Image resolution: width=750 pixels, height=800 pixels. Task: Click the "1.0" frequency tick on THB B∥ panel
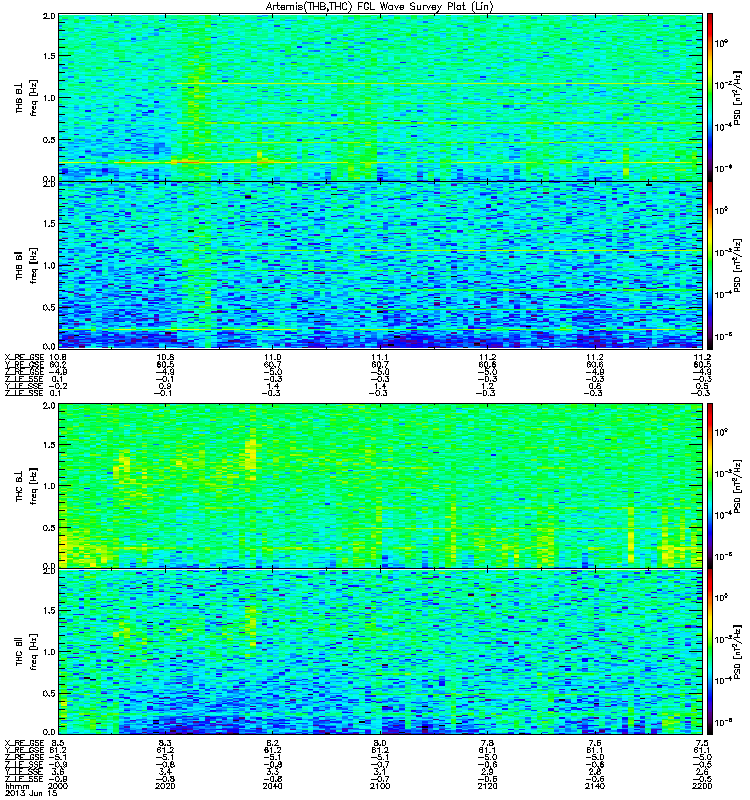click(49, 265)
